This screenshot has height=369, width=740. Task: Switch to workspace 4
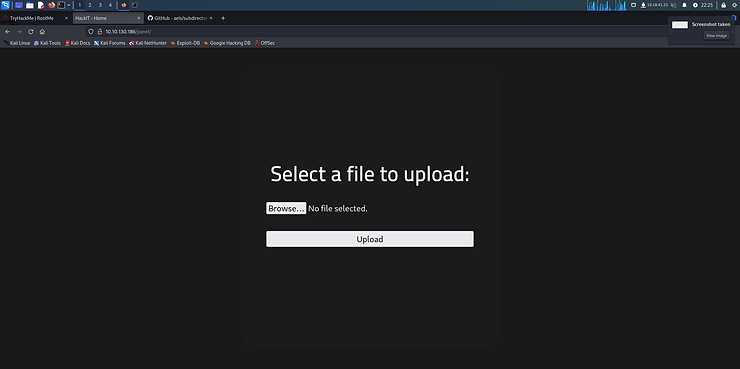(110, 5)
